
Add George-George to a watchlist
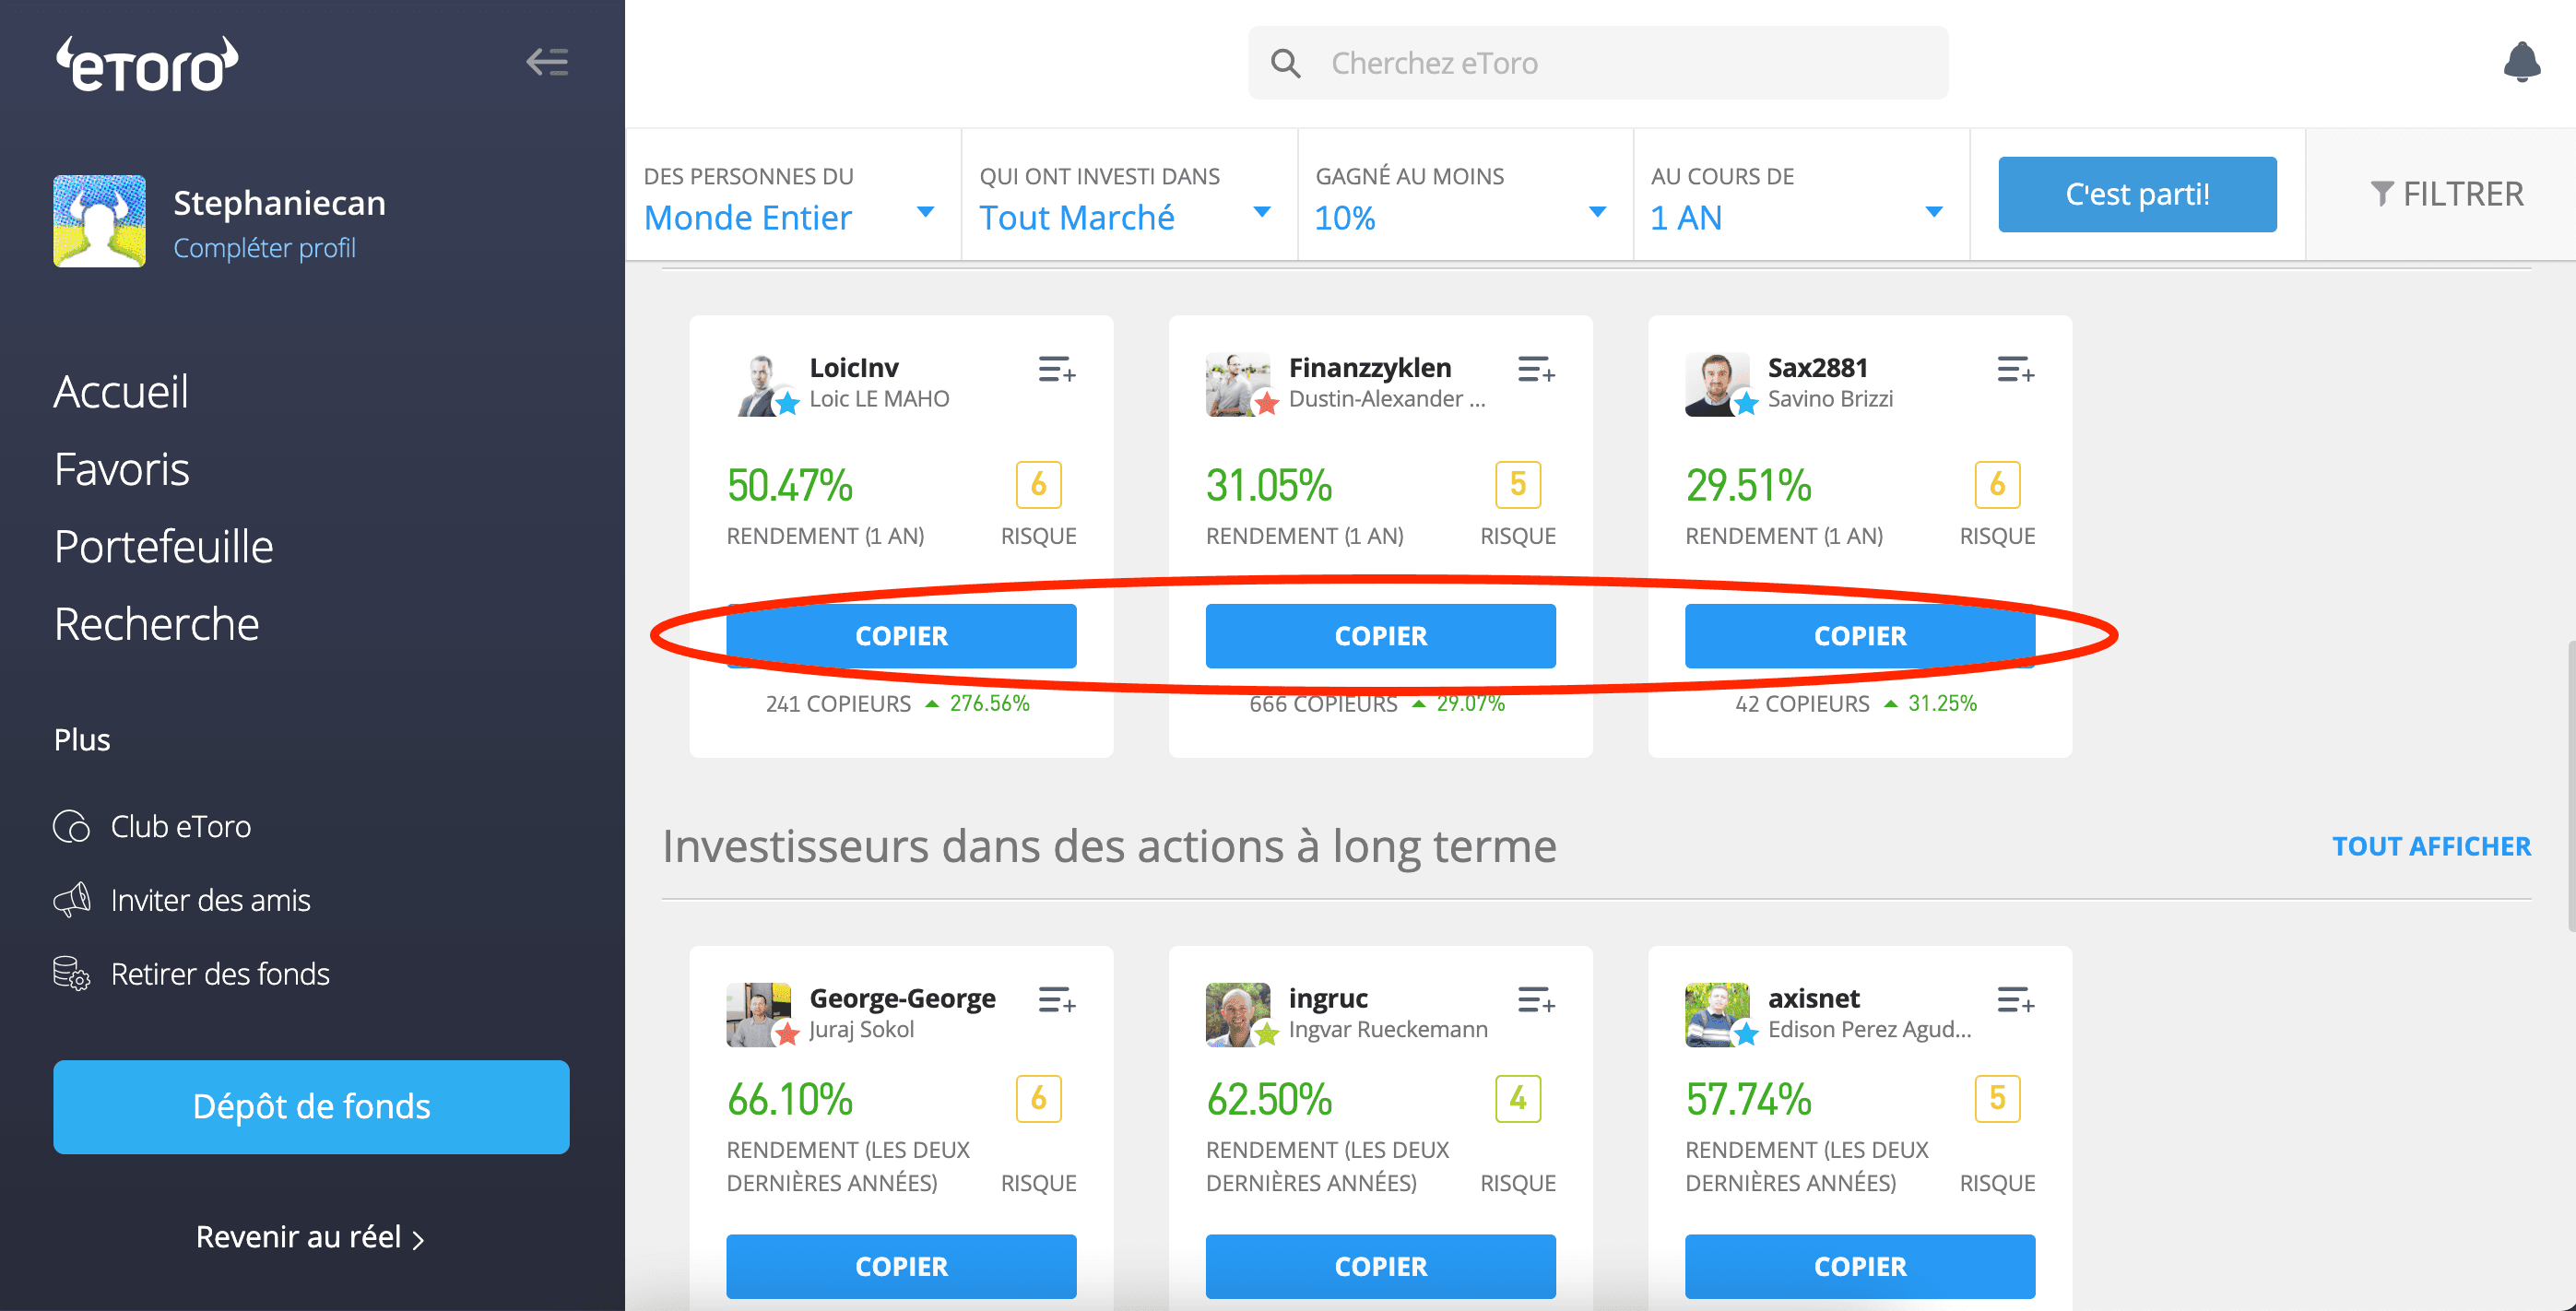pyautogui.click(x=1056, y=1000)
